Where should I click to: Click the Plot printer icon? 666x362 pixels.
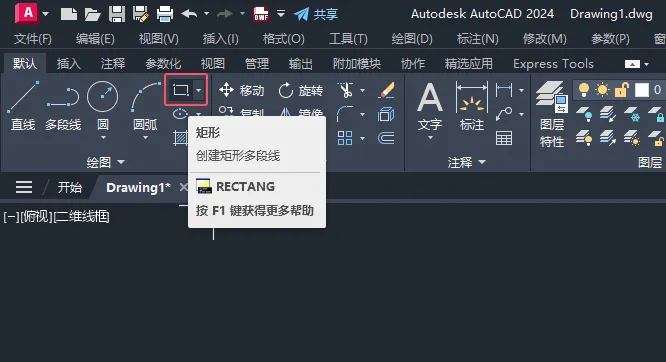(165, 14)
